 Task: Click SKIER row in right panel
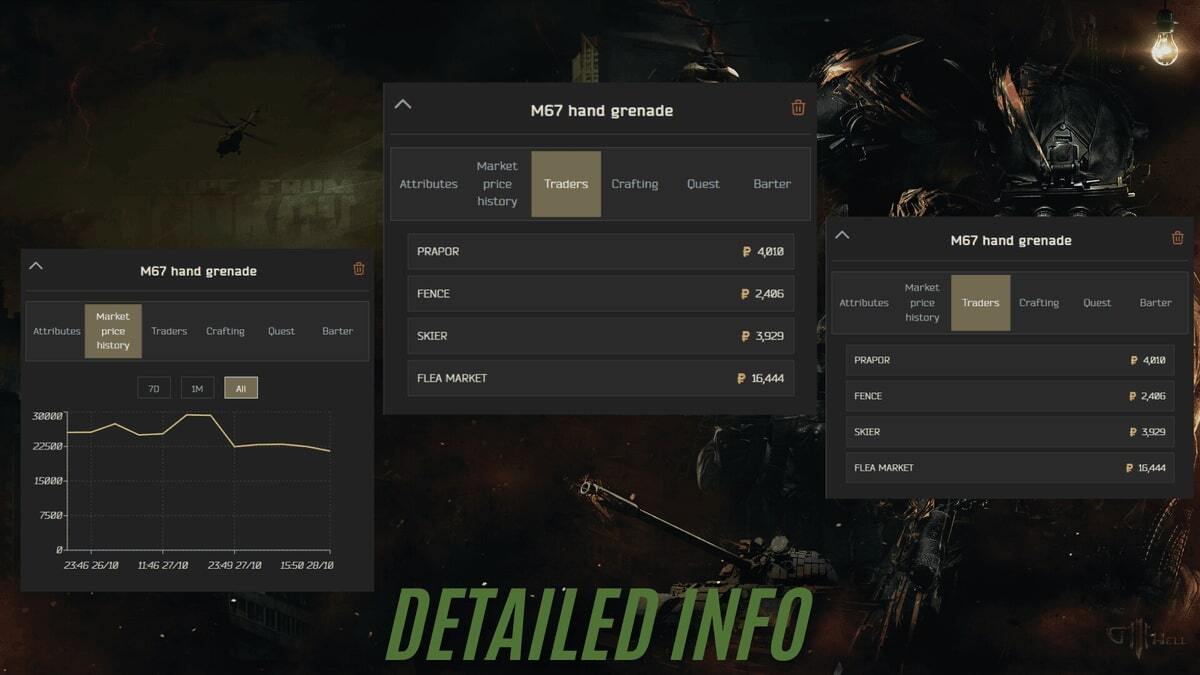tap(1010, 432)
